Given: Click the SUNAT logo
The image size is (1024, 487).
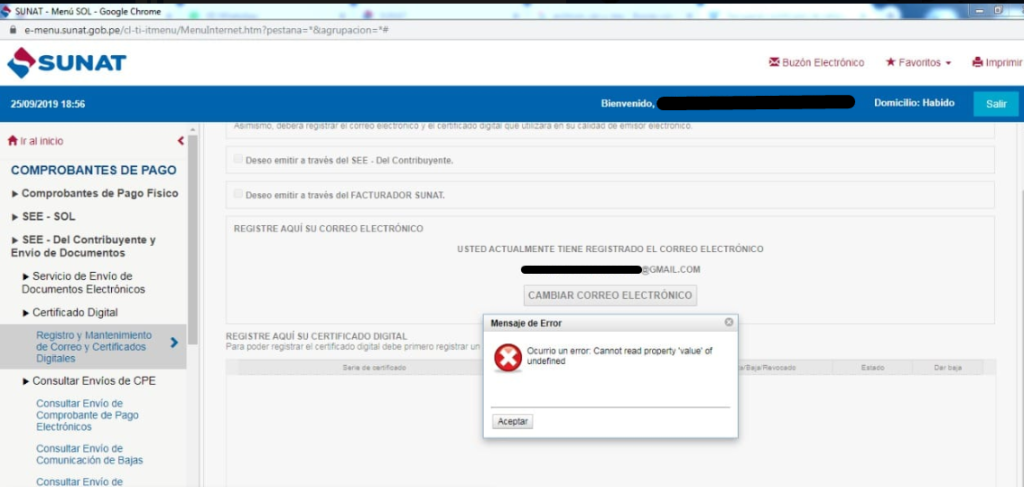Looking at the screenshot, I should tap(67, 63).
